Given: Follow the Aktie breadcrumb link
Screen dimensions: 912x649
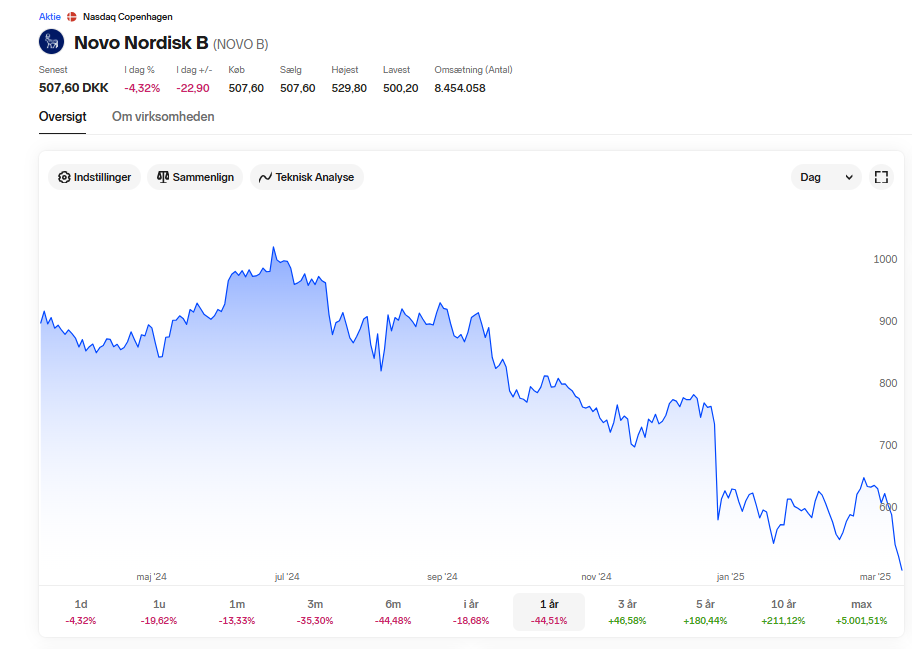Looking at the screenshot, I should click(49, 17).
